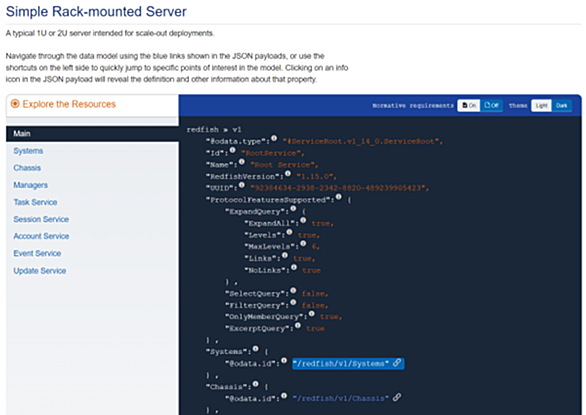This screenshot has width=586, height=415.
Task: Click the orange Explore the Resources circle icon
Action: coord(15,104)
